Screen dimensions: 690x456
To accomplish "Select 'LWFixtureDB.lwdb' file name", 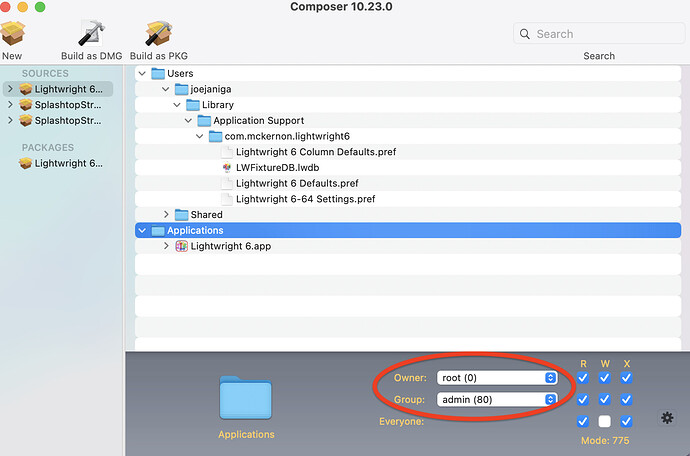I will click(278, 168).
